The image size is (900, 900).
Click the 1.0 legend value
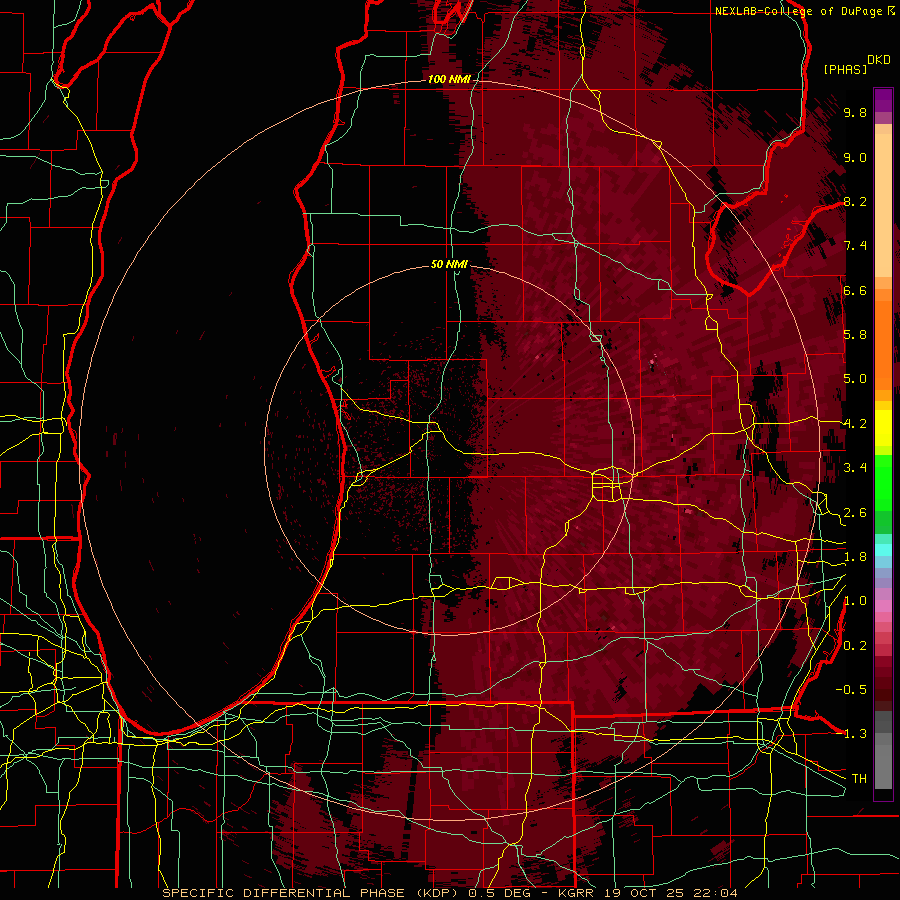click(855, 601)
